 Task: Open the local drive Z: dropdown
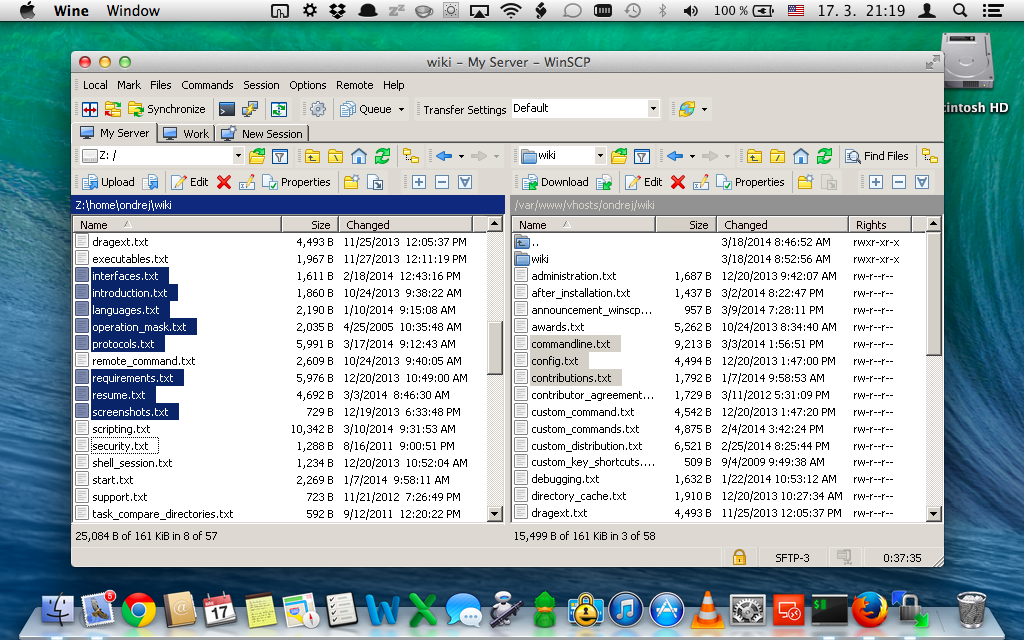(x=238, y=156)
